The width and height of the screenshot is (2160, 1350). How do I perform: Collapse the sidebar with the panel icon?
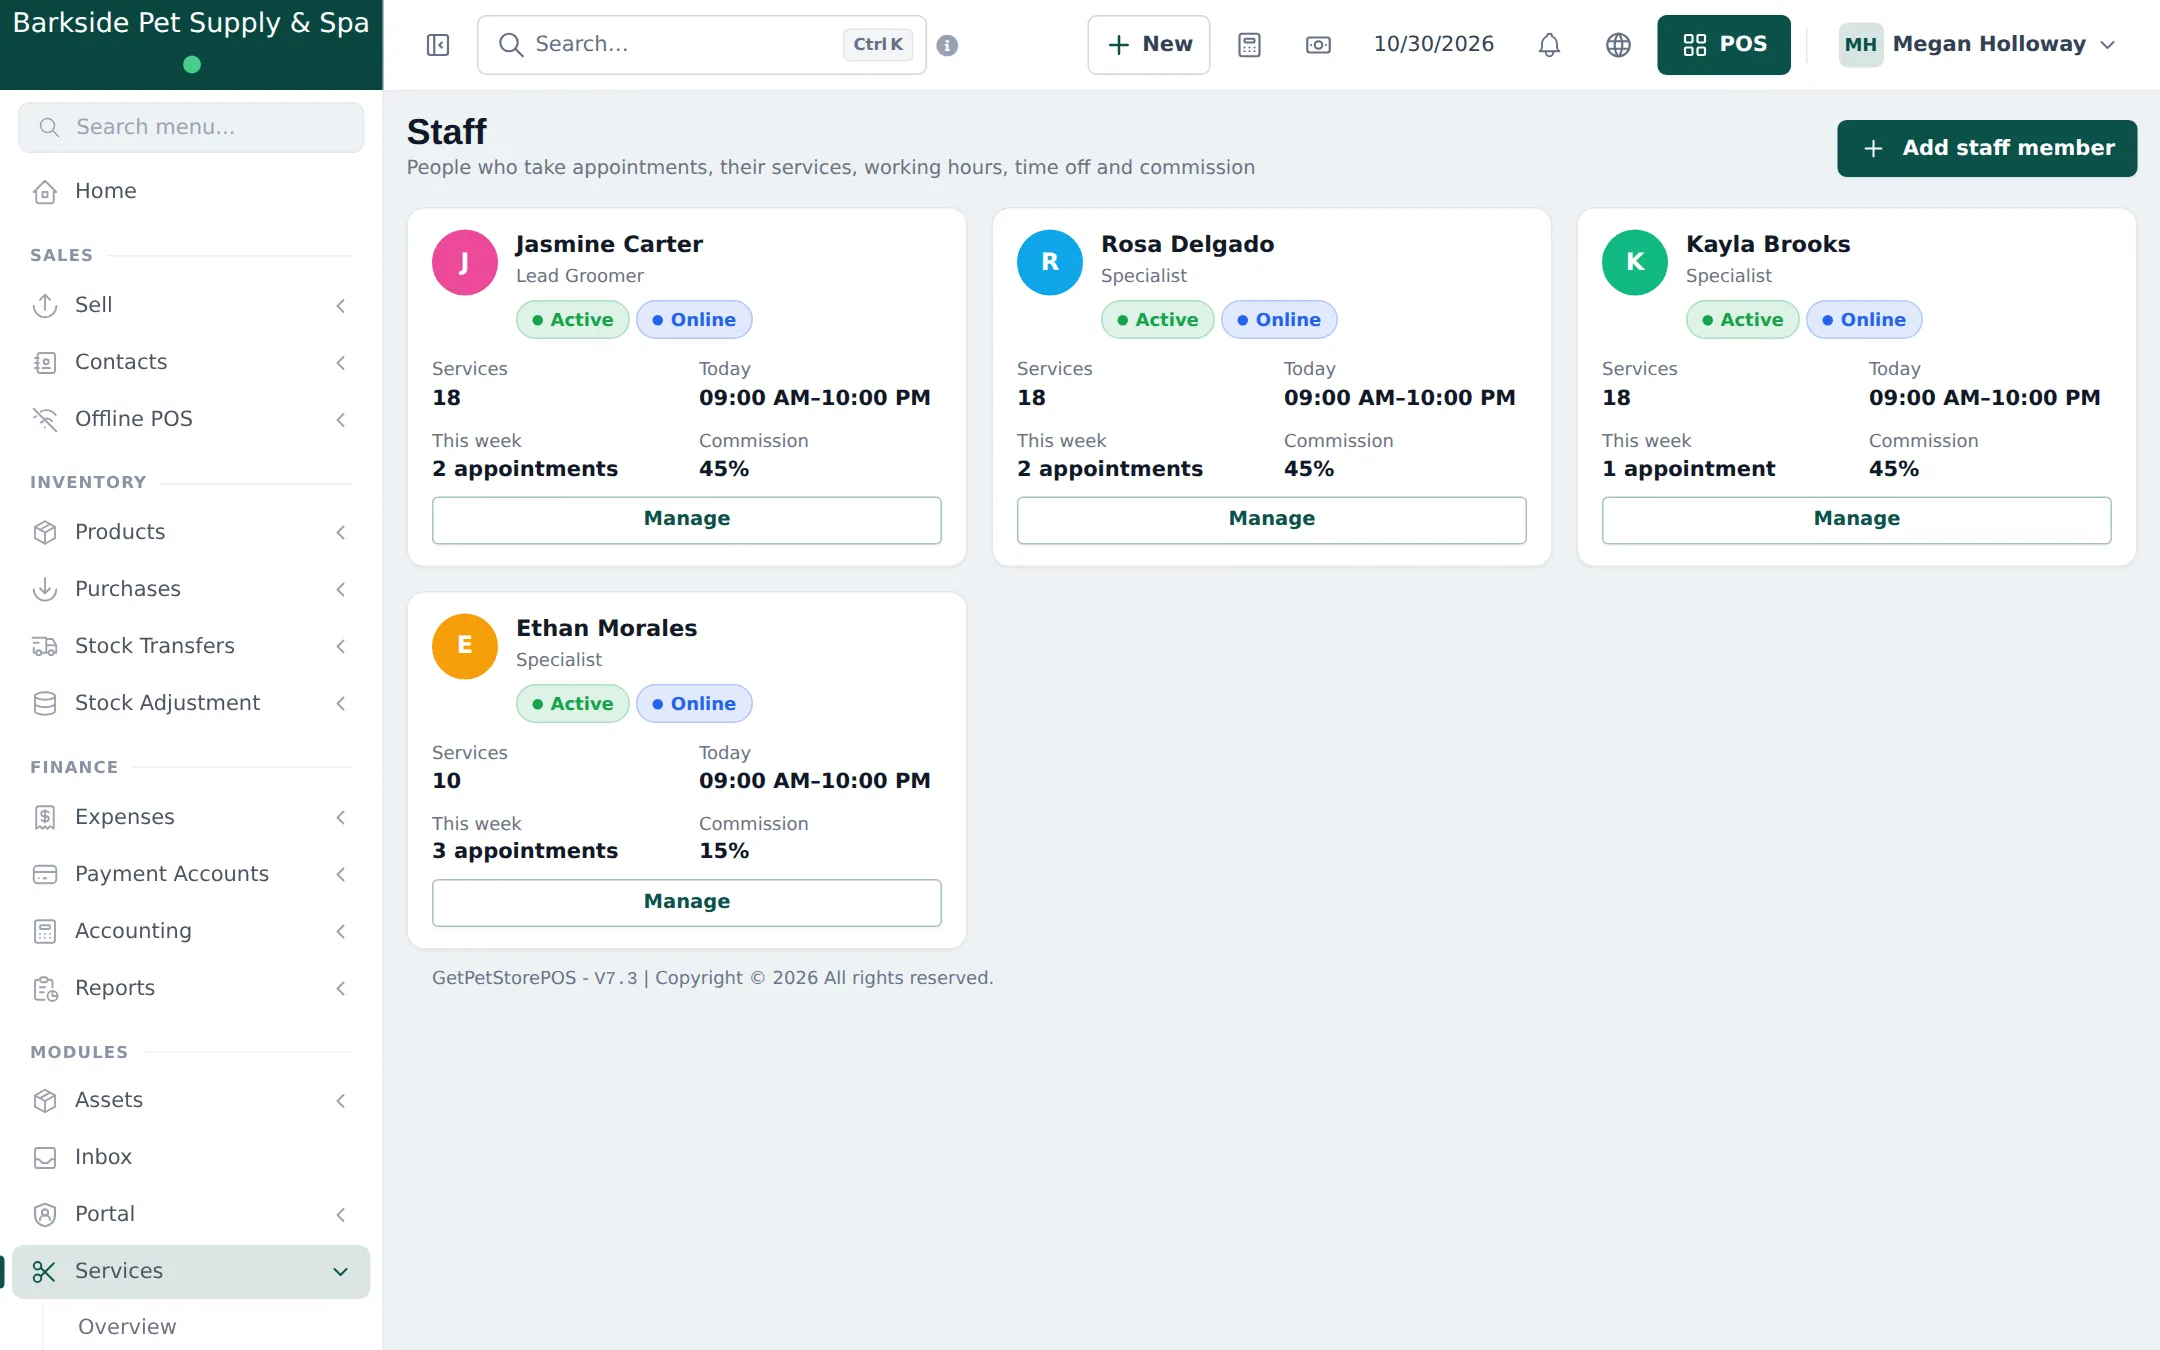coord(438,45)
